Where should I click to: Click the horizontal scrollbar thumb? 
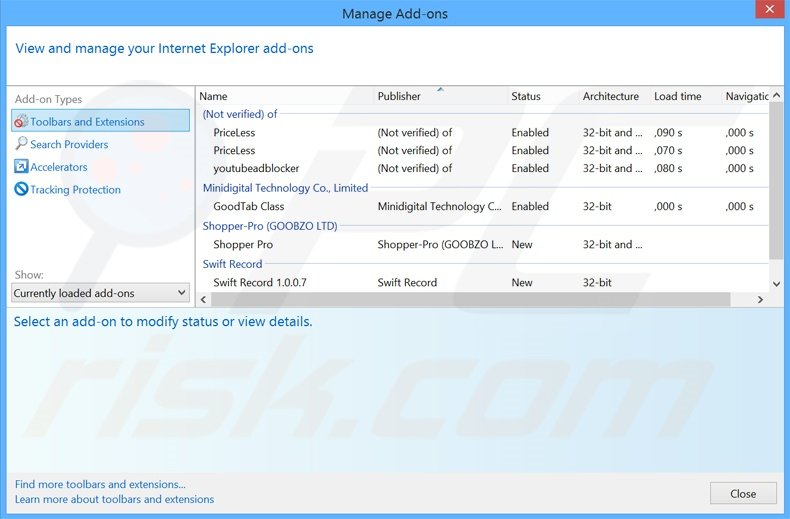(x=471, y=299)
